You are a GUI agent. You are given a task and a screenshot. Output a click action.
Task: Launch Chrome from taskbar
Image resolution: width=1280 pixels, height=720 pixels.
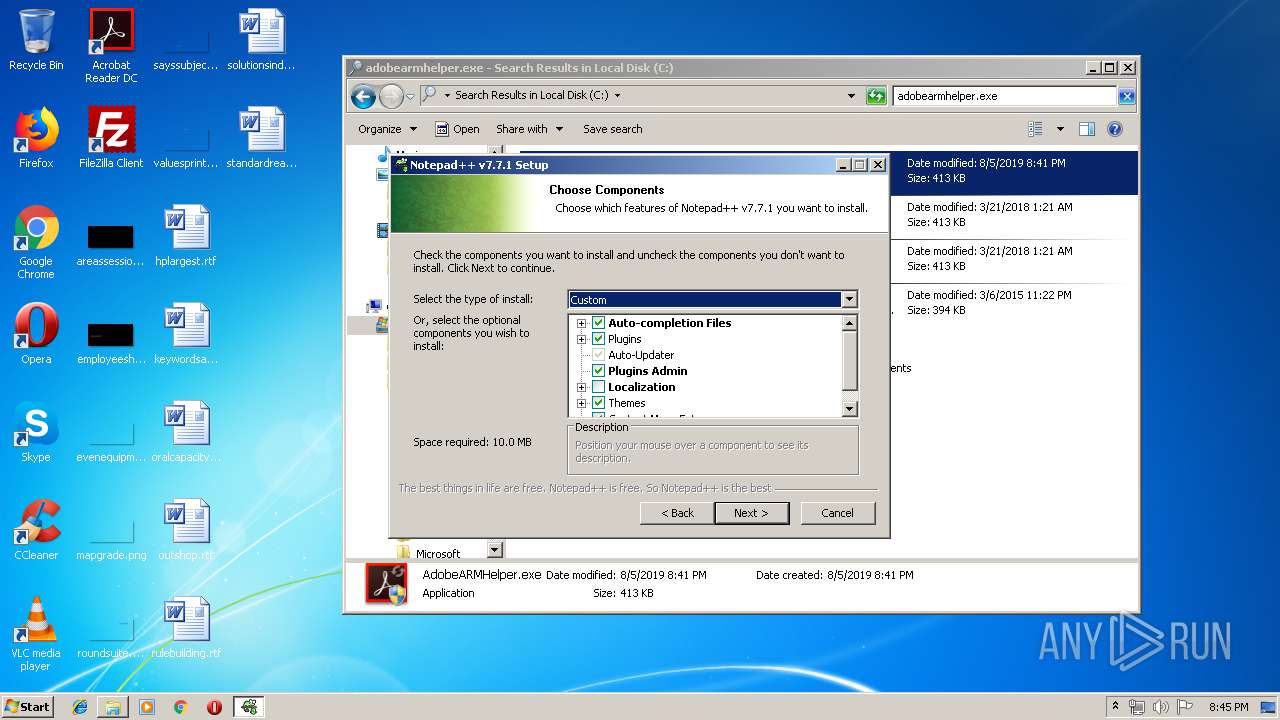[180, 707]
